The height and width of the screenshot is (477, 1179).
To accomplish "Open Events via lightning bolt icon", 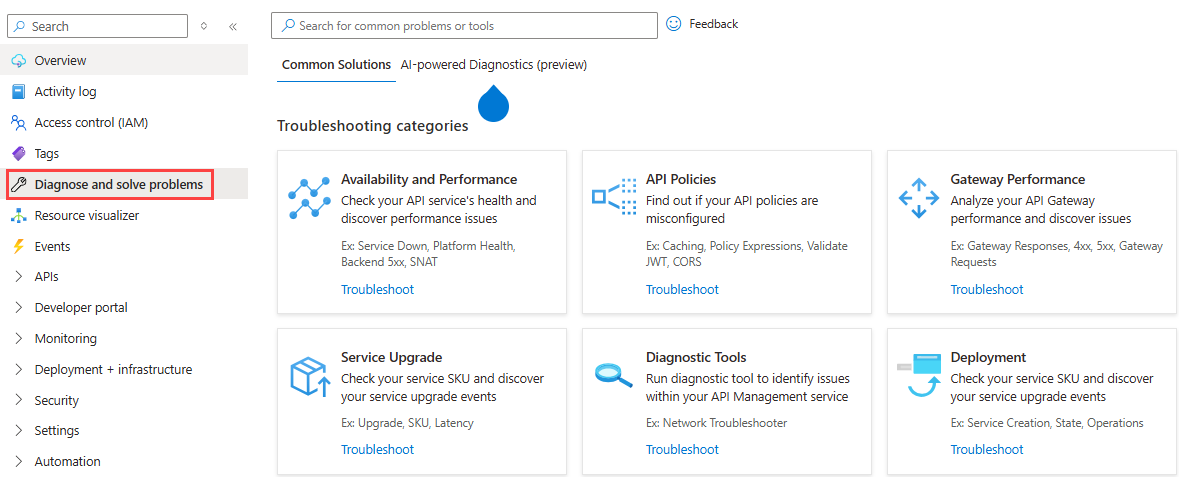I will [x=18, y=247].
